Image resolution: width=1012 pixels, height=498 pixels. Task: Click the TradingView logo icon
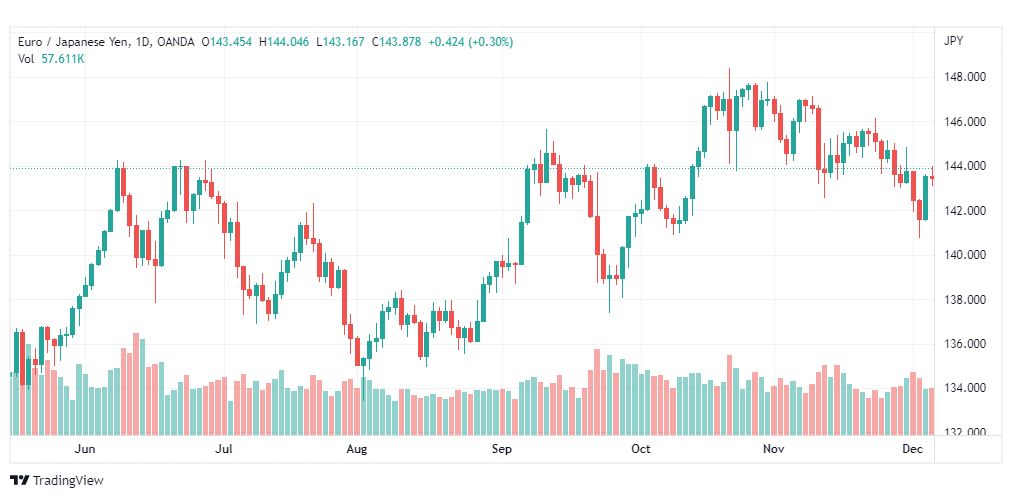(19, 481)
